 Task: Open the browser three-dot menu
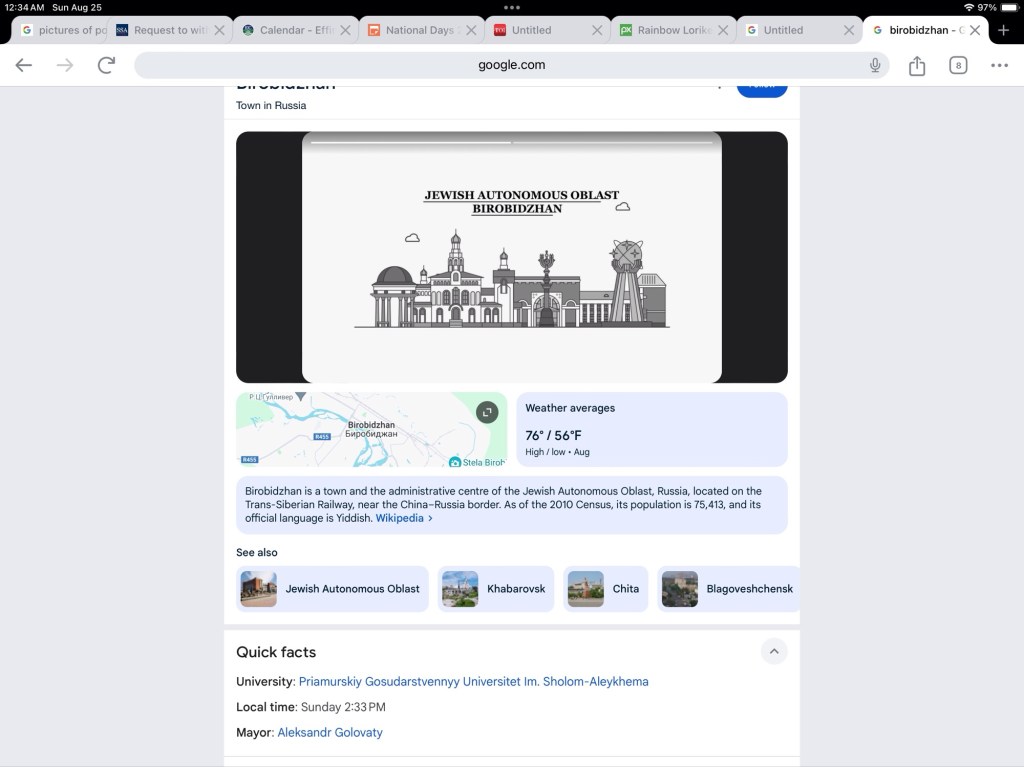pyautogui.click(x=999, y=65)
